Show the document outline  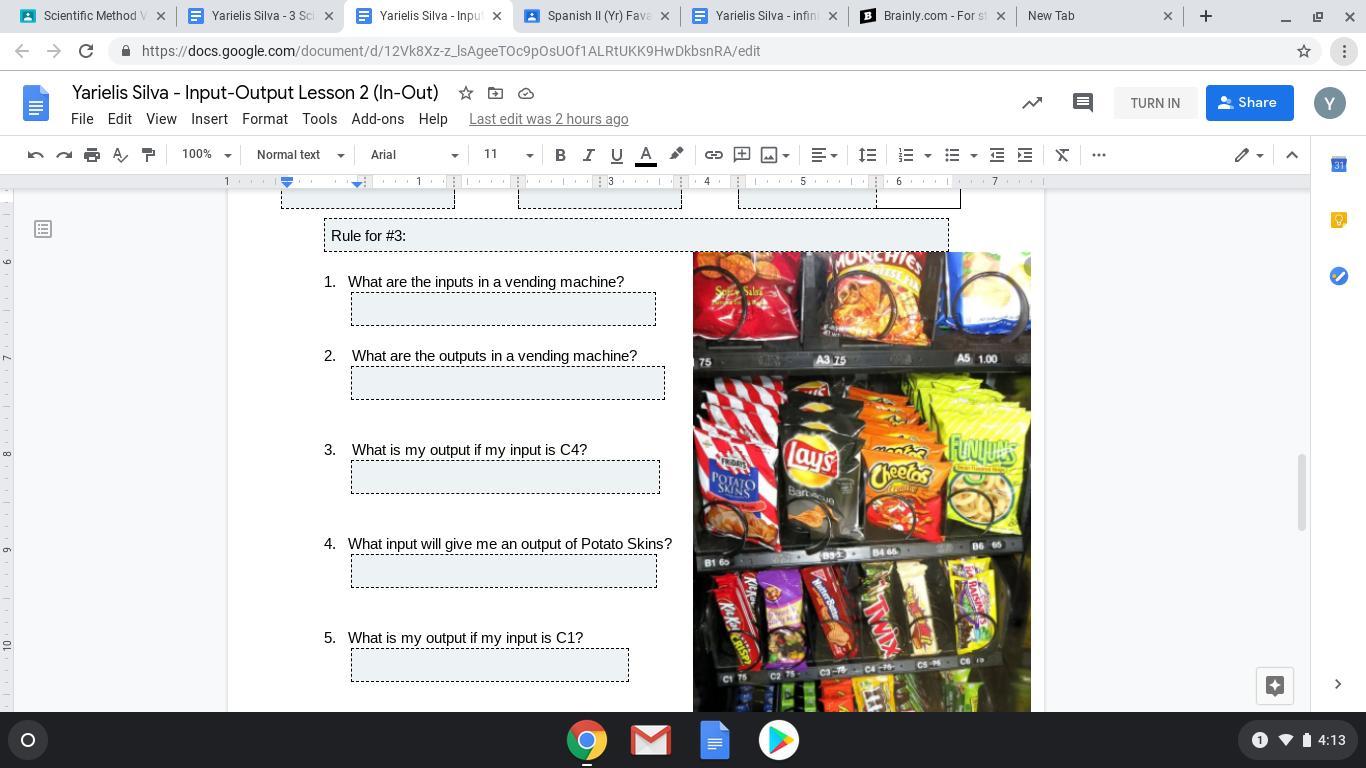(43, 229)
